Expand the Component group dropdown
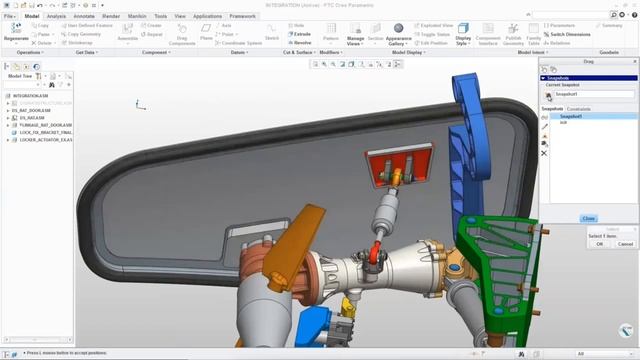Screen dimensions: 640x360 156,52
